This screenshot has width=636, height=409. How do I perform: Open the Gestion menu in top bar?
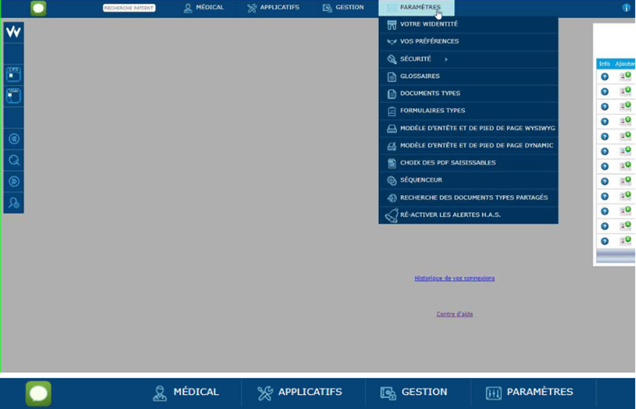tap(343, 8)
